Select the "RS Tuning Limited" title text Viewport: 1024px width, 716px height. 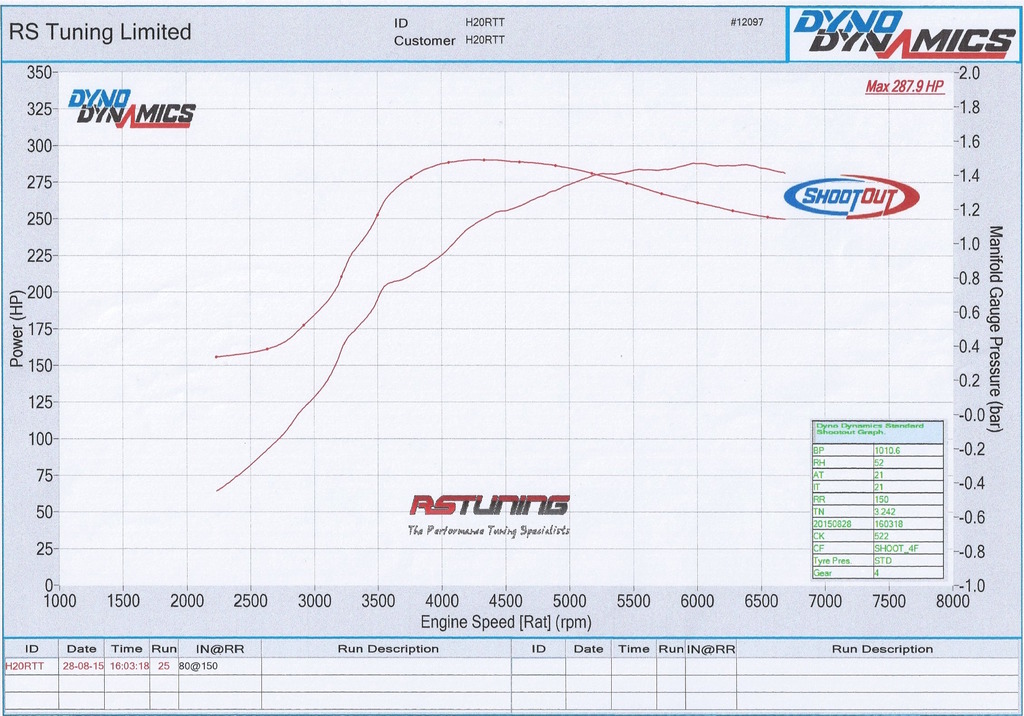pos(100,32)
